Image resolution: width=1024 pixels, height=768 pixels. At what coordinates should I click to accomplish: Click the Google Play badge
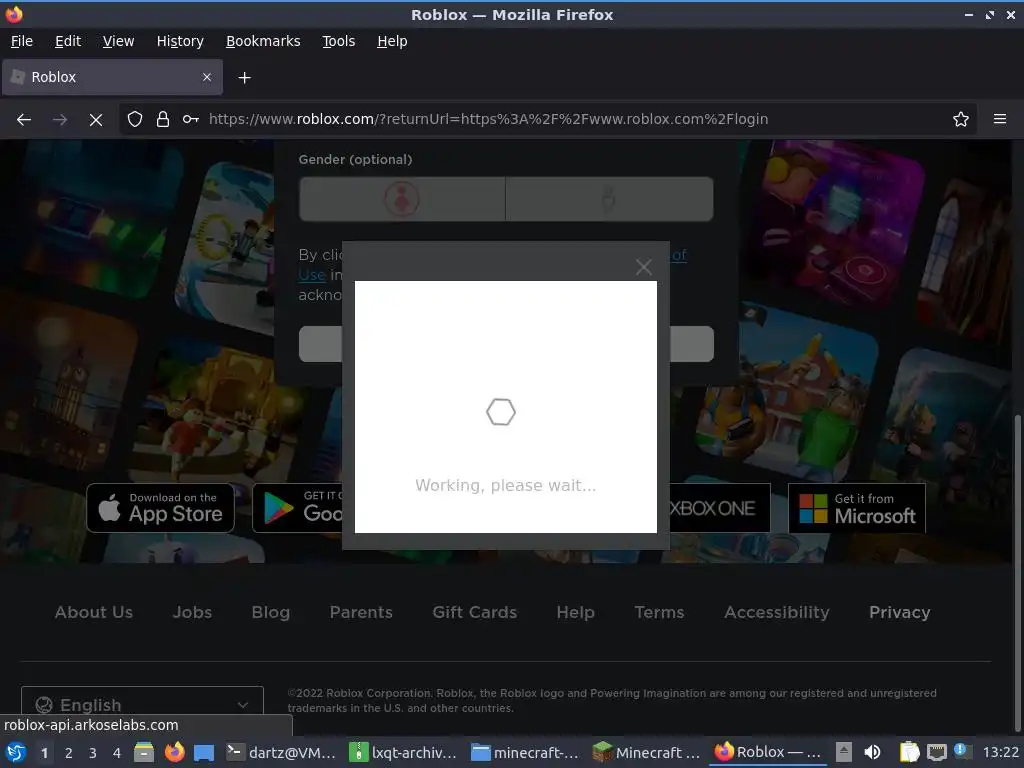click(x=297, y=508)
